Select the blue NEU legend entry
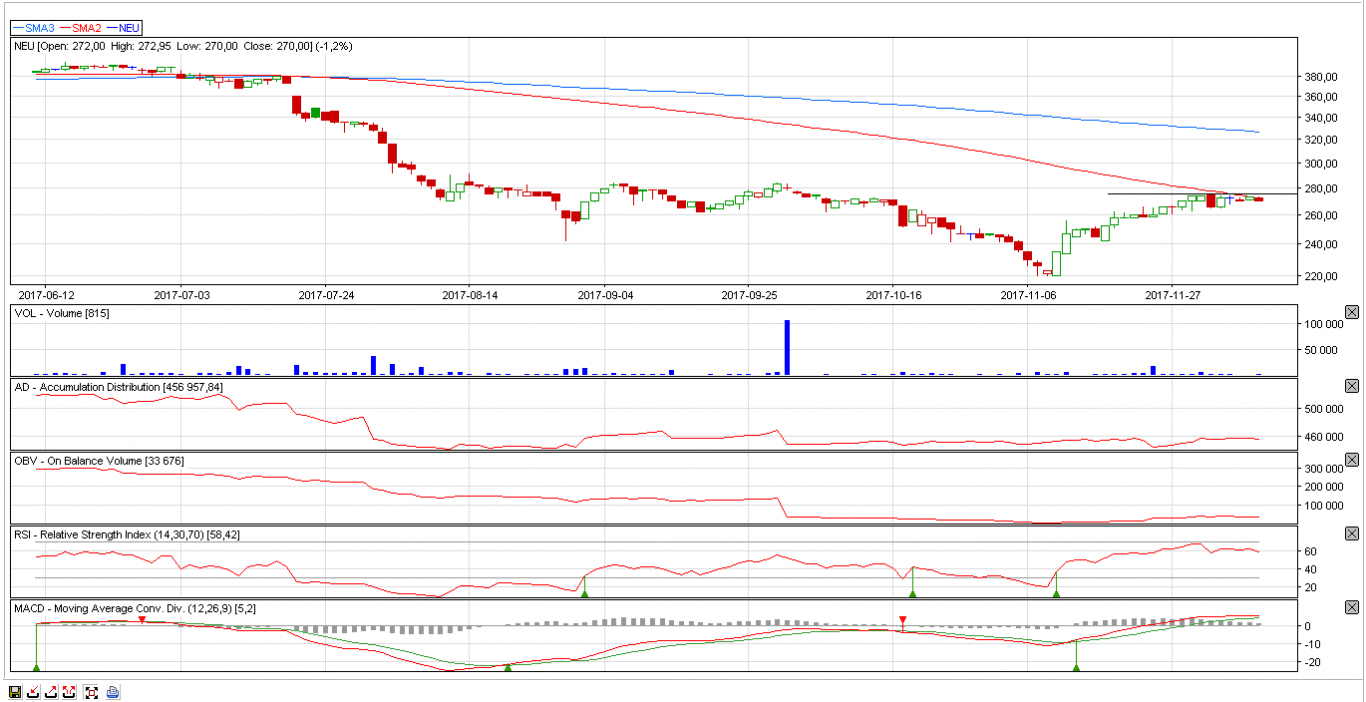The width and height of the screenshot is (1366, 702). tap(123, 28)
